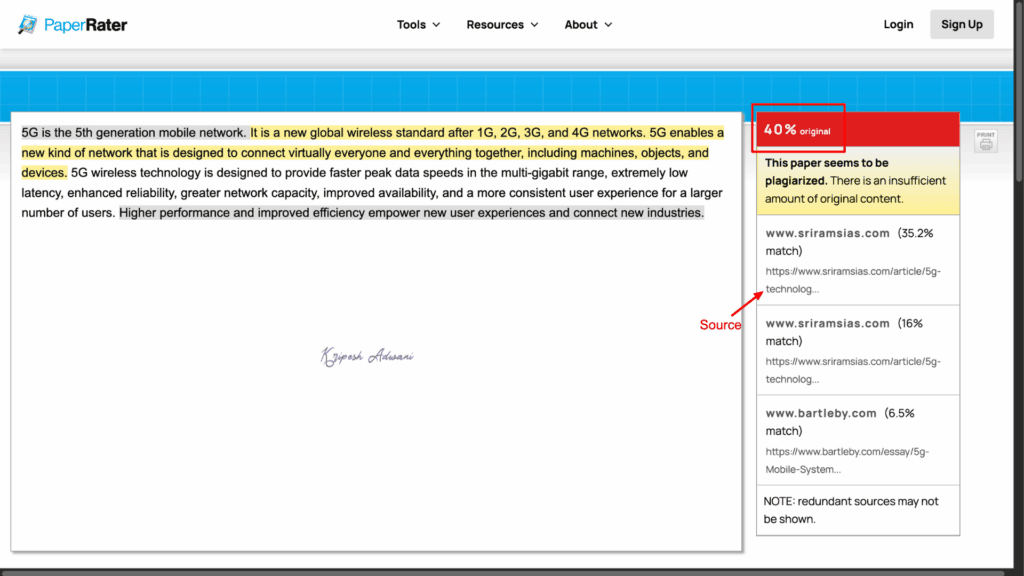Screen dimensions: 1024x576
Task: Click the Kriposh Aduwani signature
Action: click(366, 355)
